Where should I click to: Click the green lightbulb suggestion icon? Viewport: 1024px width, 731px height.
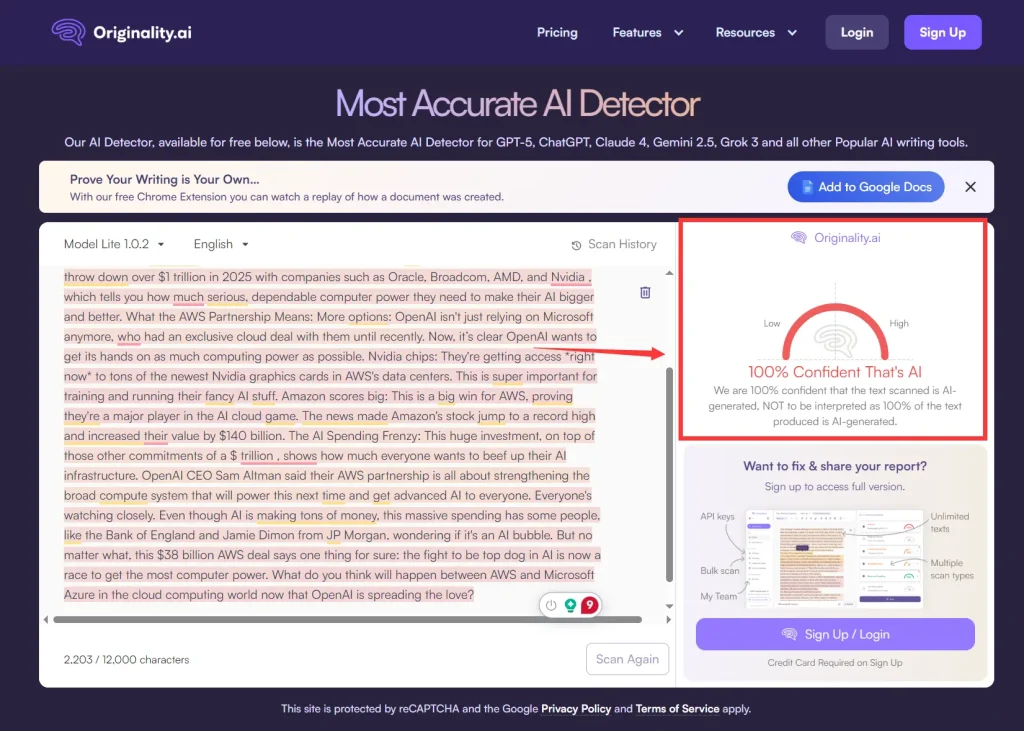(570, 605)
